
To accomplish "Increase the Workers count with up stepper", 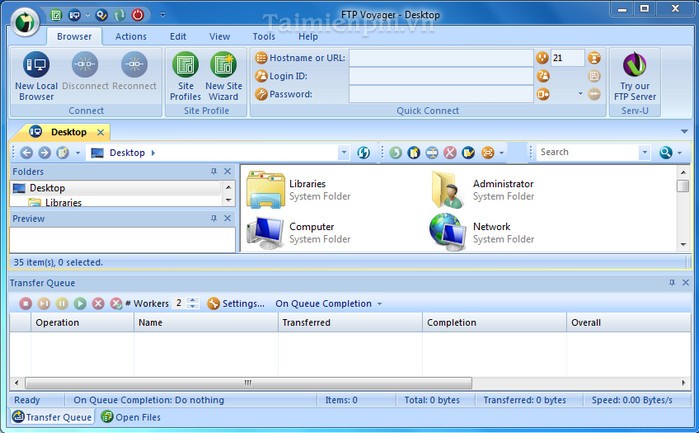I will (193, 300).
